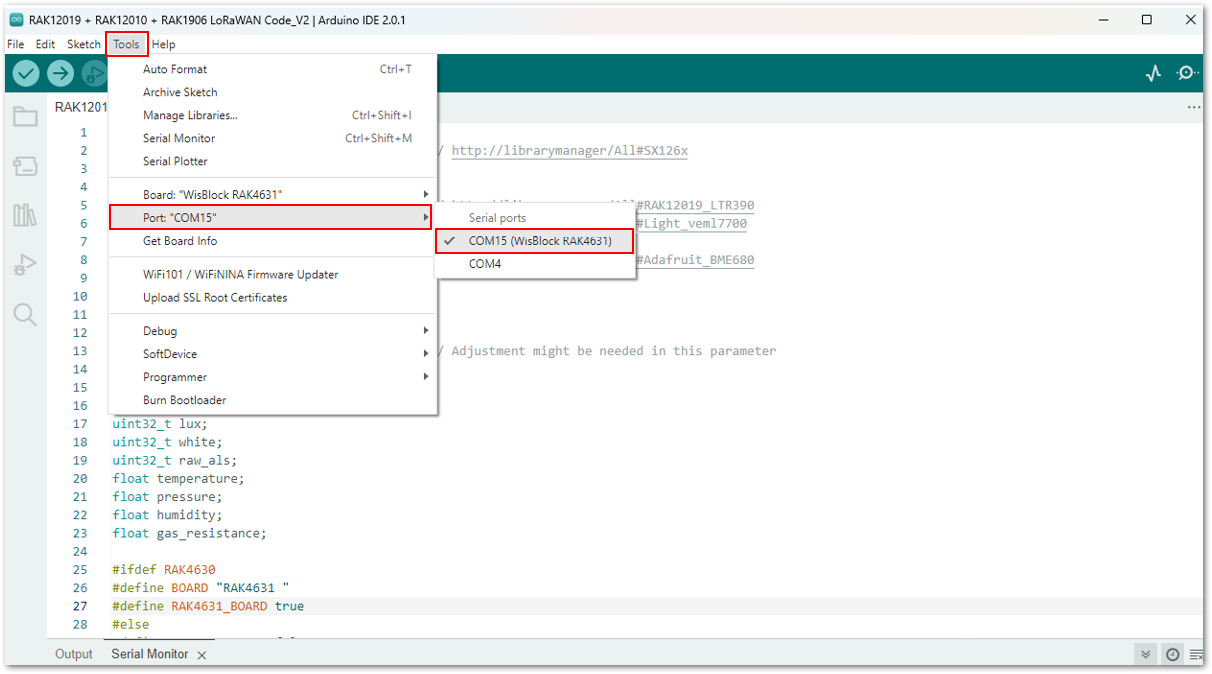Select Upload SSL Root Certificates
The width and height of the screenshot is (1212, 674).
(x=272, y=297)
